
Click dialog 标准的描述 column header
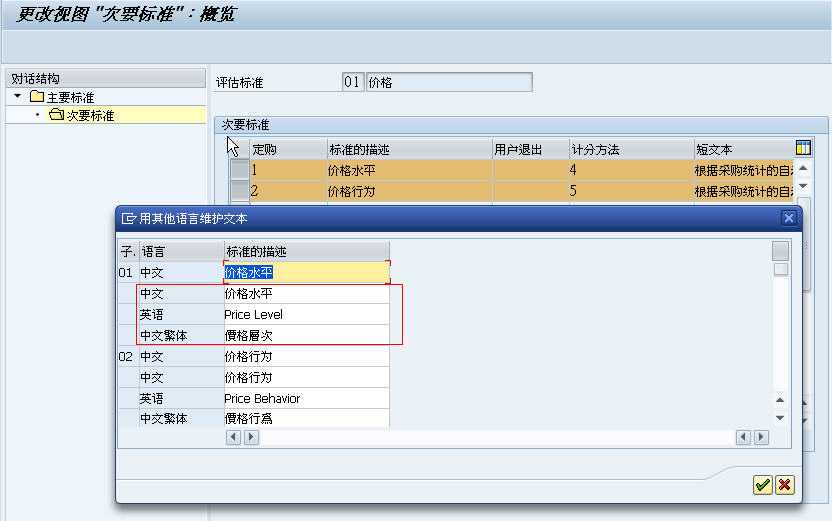(307, 251)
